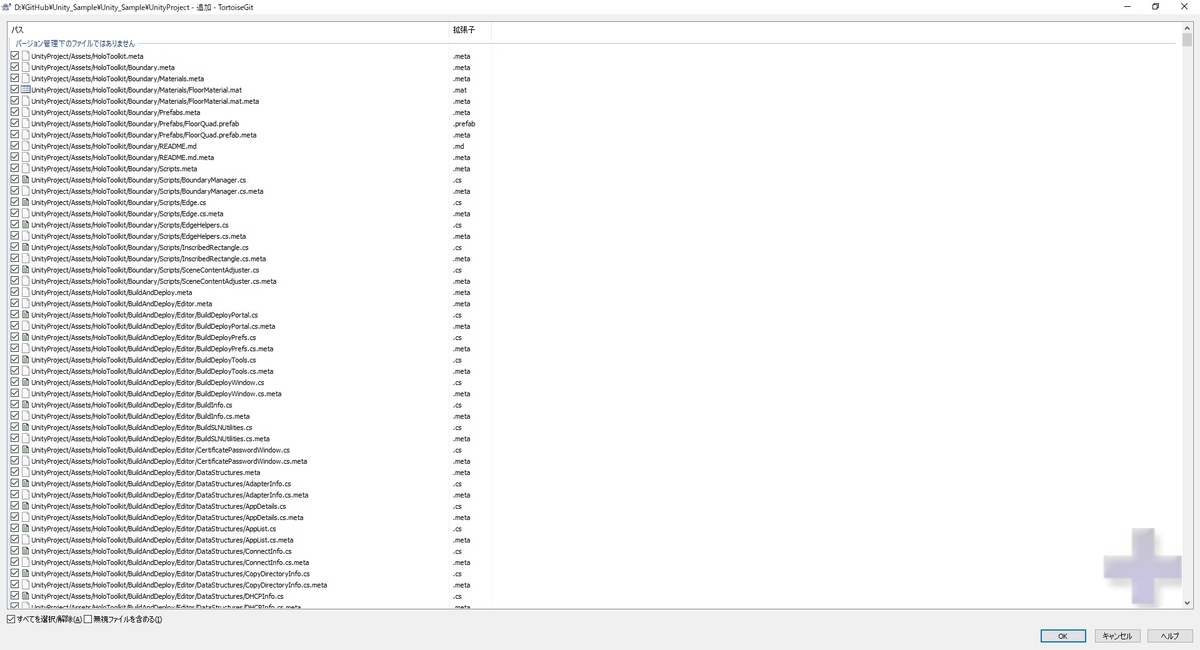This screenshot has height=650, width=1200.
Task: Click the C# file icon for ConnectInfo.cs
Action: click(x=26, y=551)
